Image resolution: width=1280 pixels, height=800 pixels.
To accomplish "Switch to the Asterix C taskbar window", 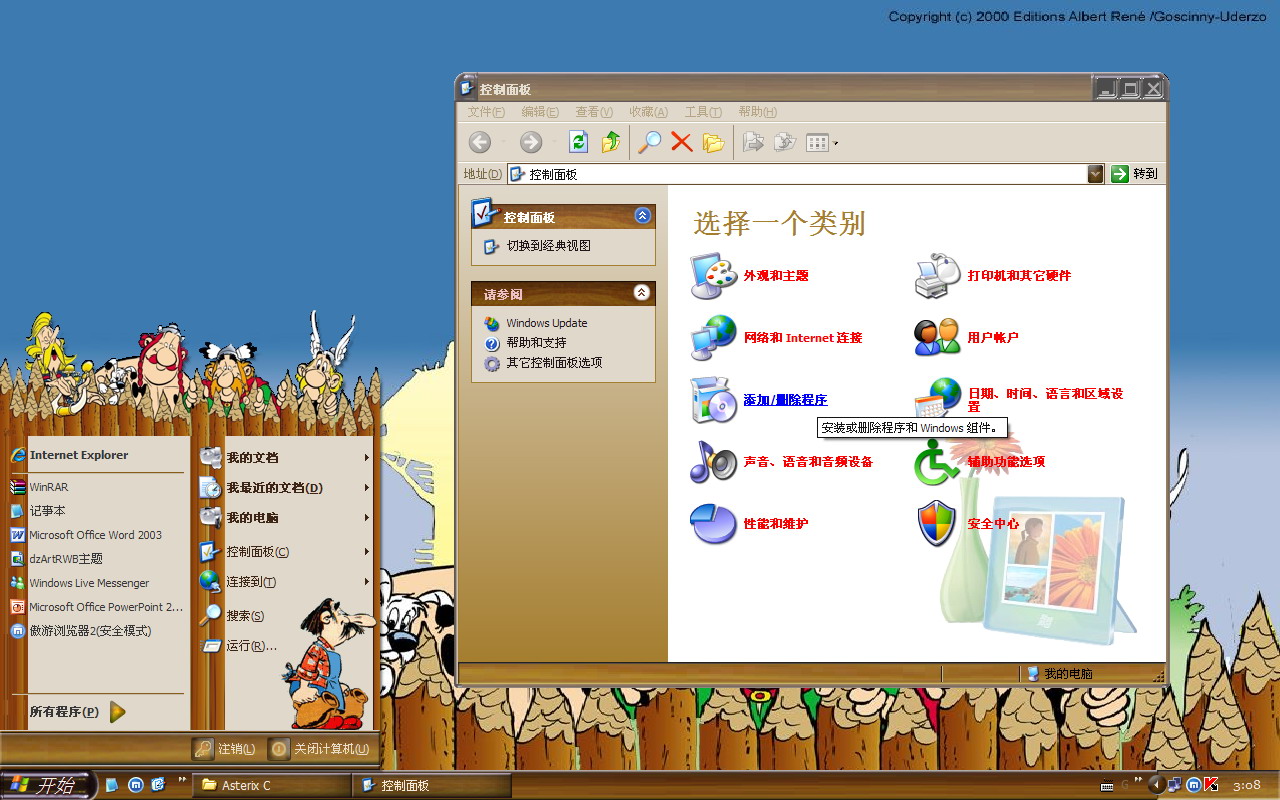I will [x=272, y=786].
